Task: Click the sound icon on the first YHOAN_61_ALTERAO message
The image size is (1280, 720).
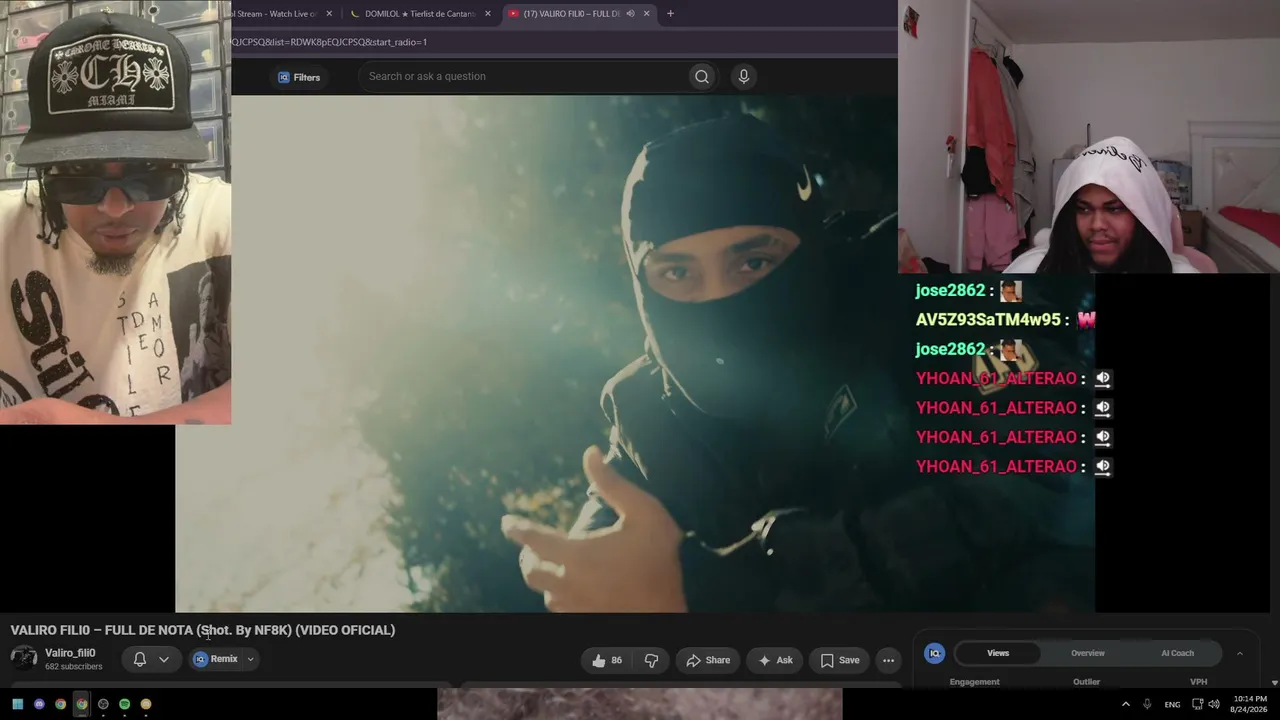Action: tap(1102, 379)
